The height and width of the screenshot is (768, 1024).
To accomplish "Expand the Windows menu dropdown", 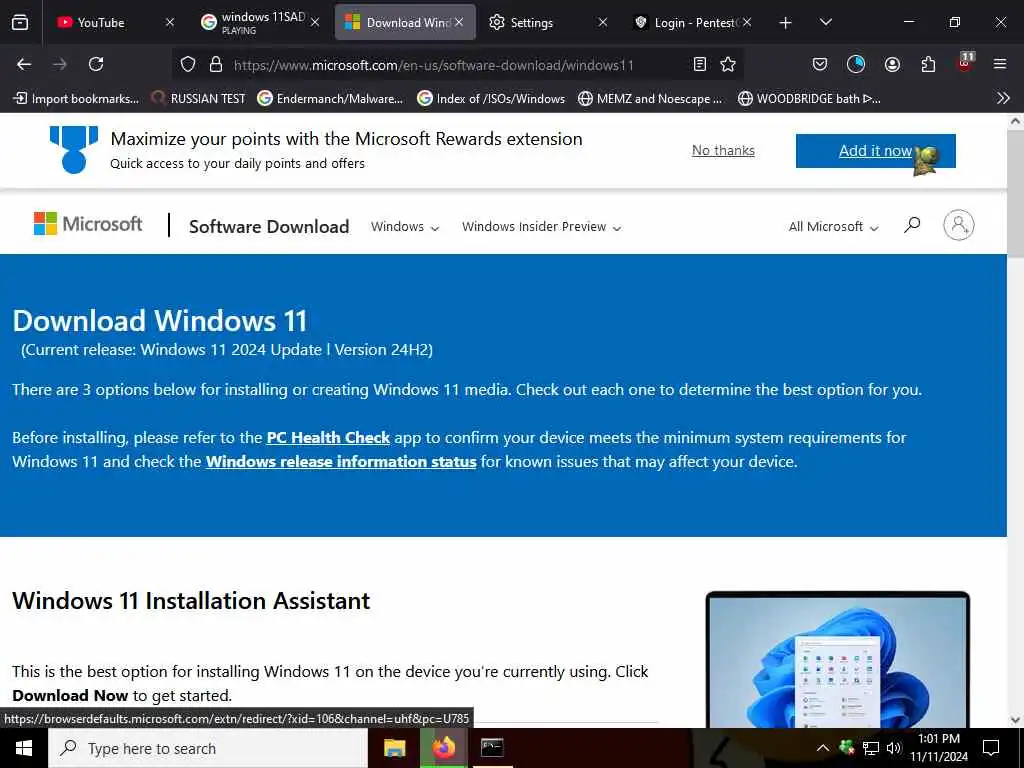I will (x=405, y=227).
